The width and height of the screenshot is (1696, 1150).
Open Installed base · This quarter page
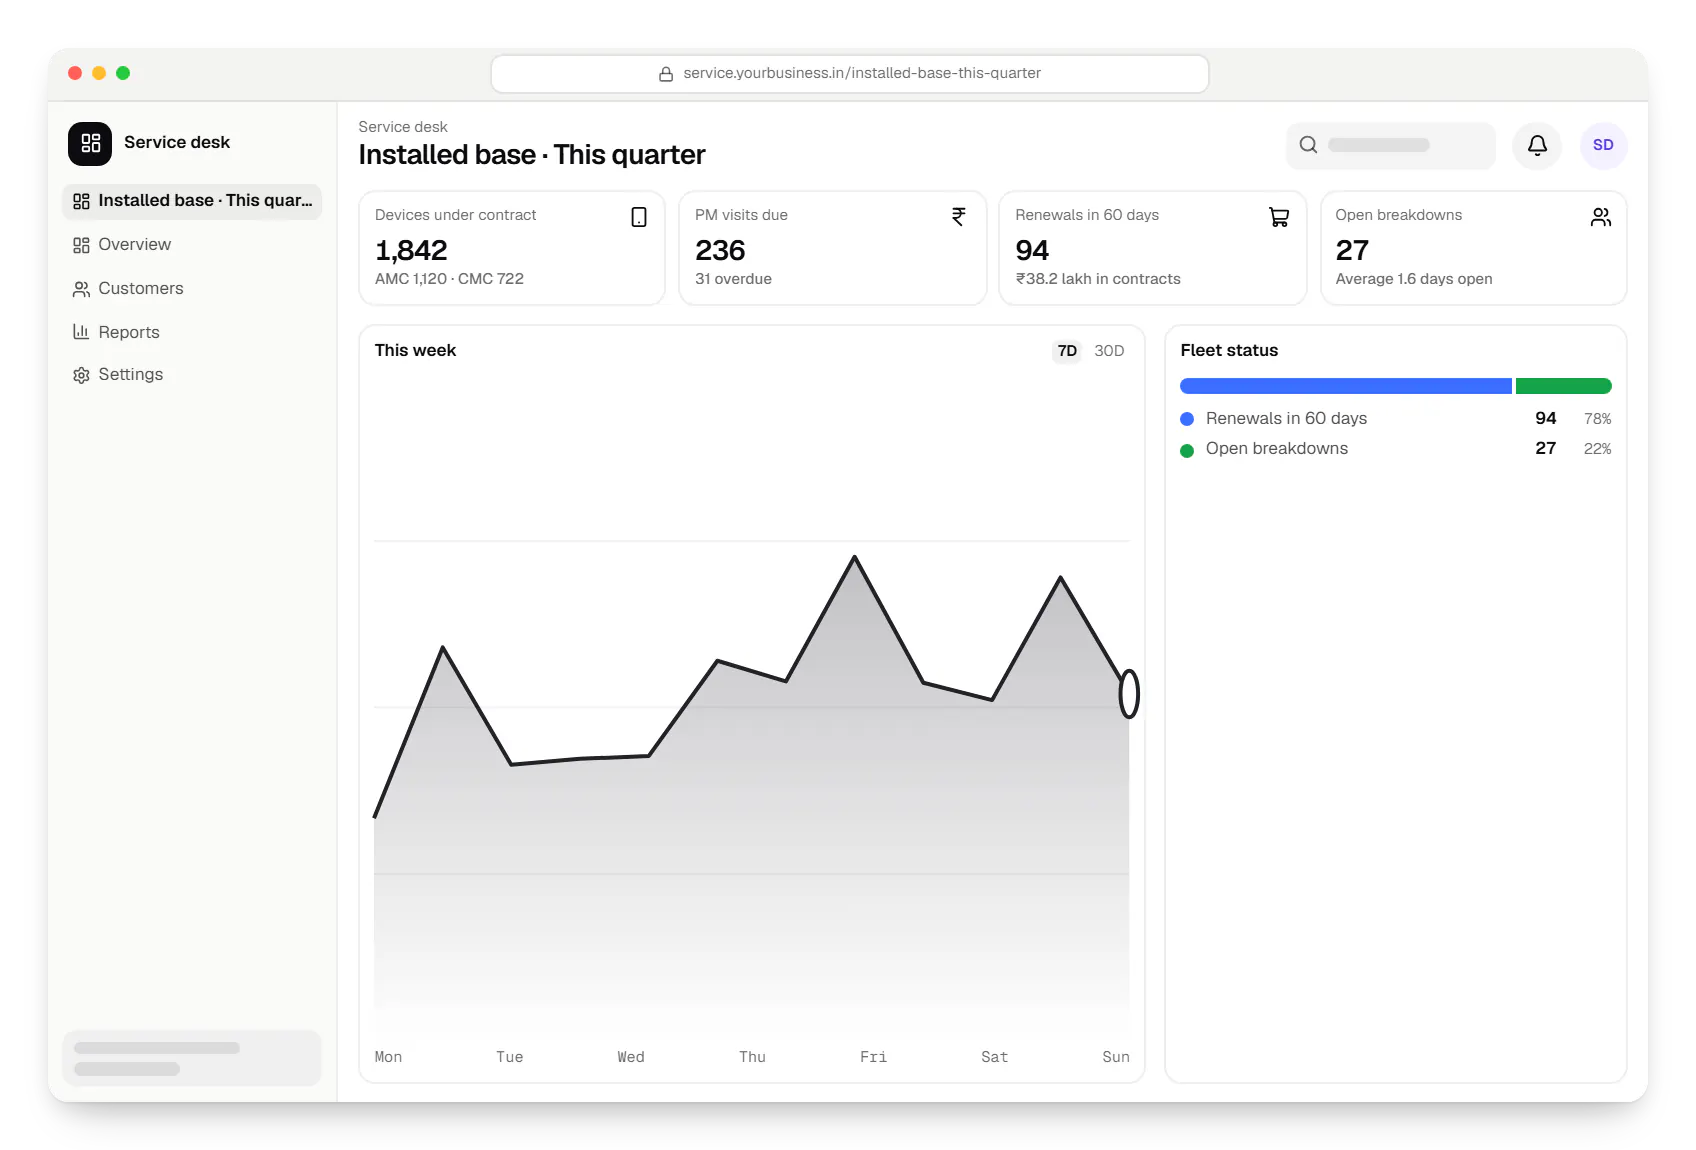coord(192,201)
